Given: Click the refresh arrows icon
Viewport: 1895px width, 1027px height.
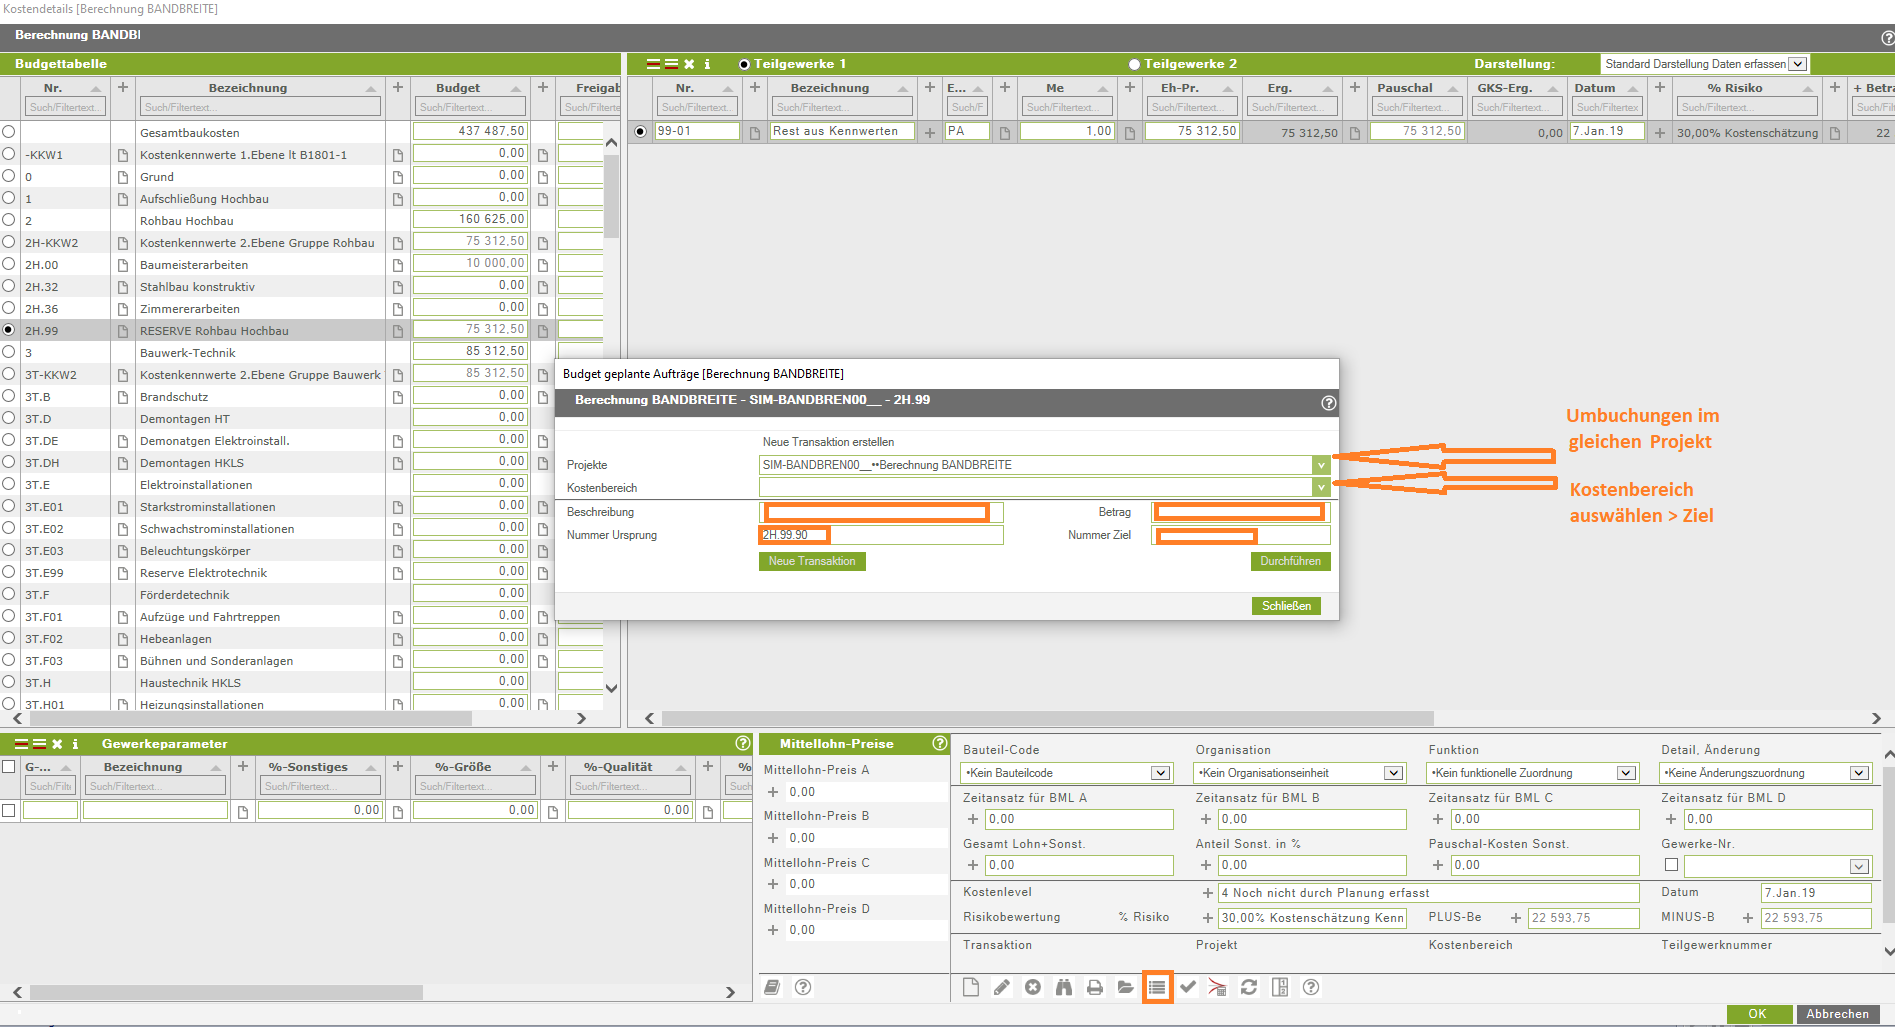Looking at the screenshot, I should click(1249, 987).
